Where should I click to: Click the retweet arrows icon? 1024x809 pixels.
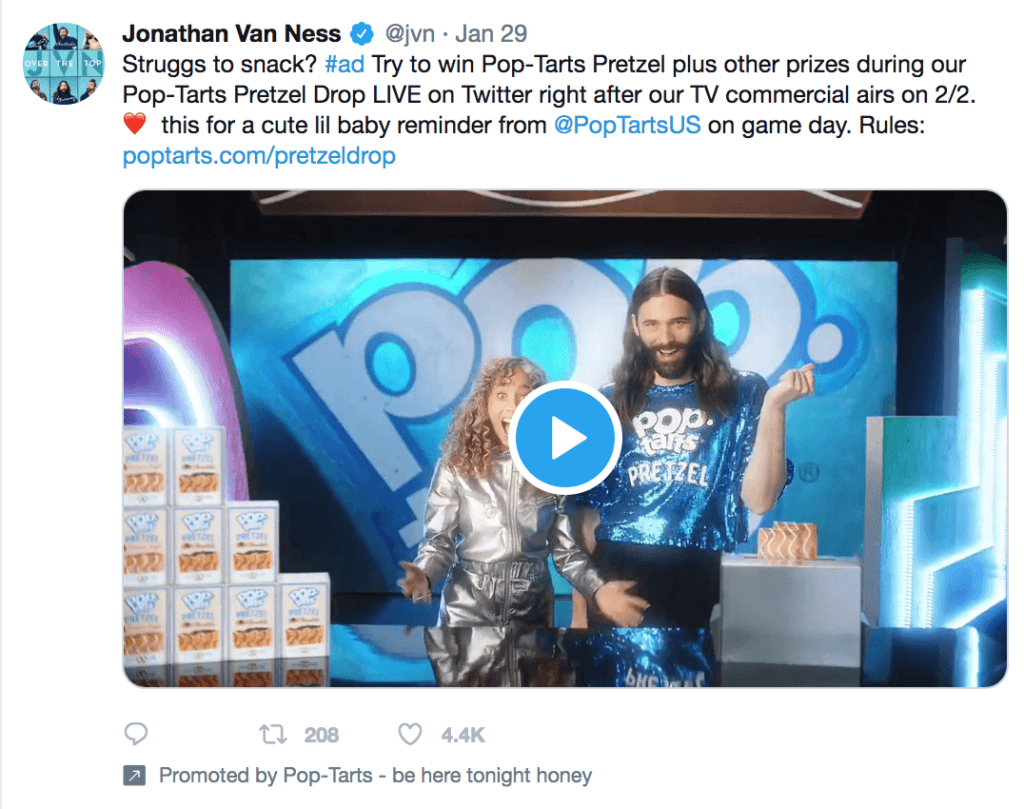coord(273,735)
